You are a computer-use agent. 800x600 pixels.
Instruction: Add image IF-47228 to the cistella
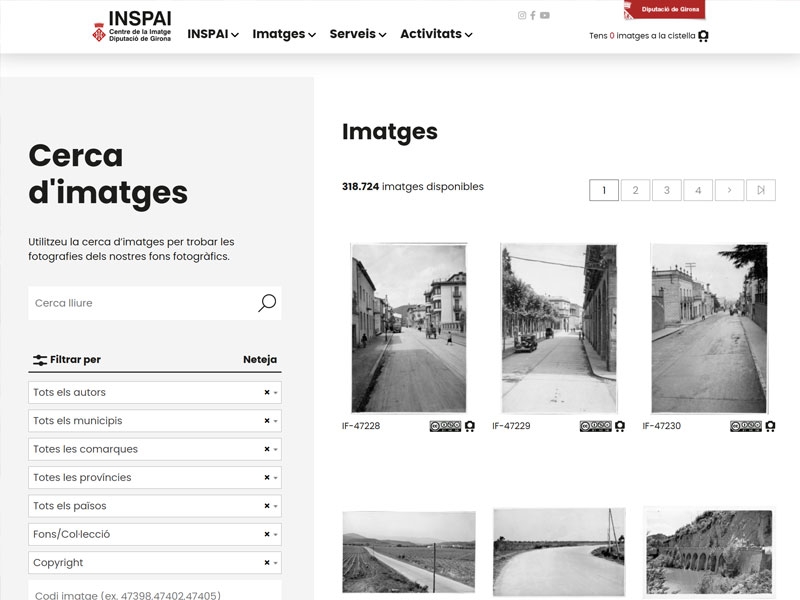469,425
